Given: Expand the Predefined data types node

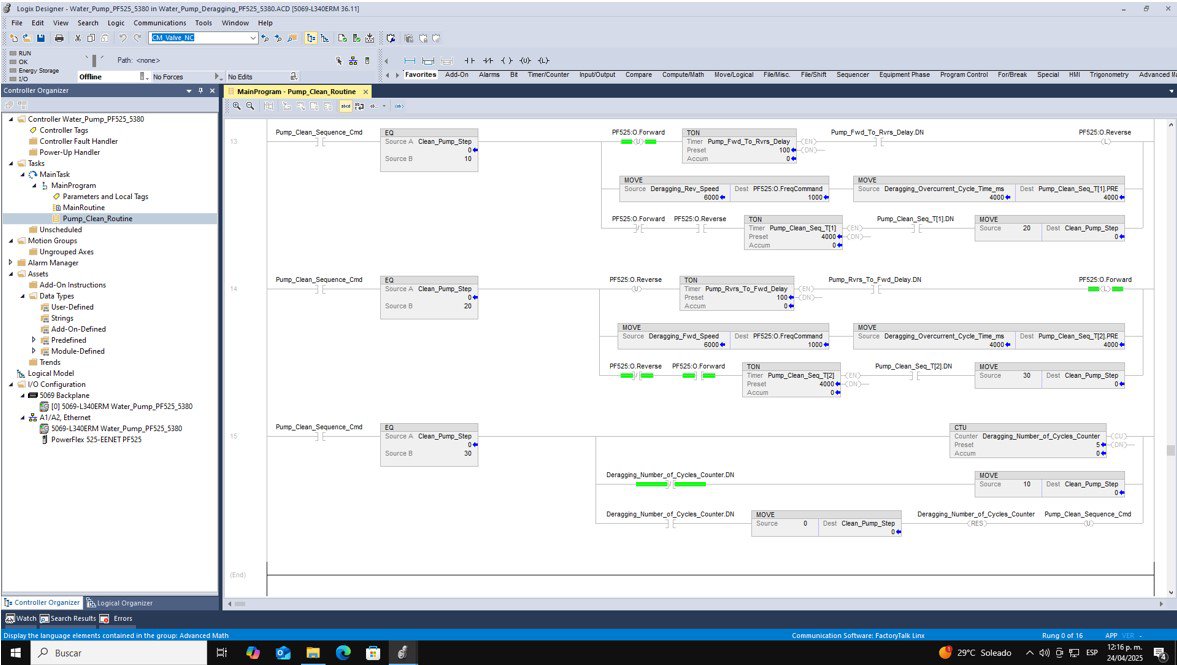Looking at the screenshot, I should click(34, 340).
